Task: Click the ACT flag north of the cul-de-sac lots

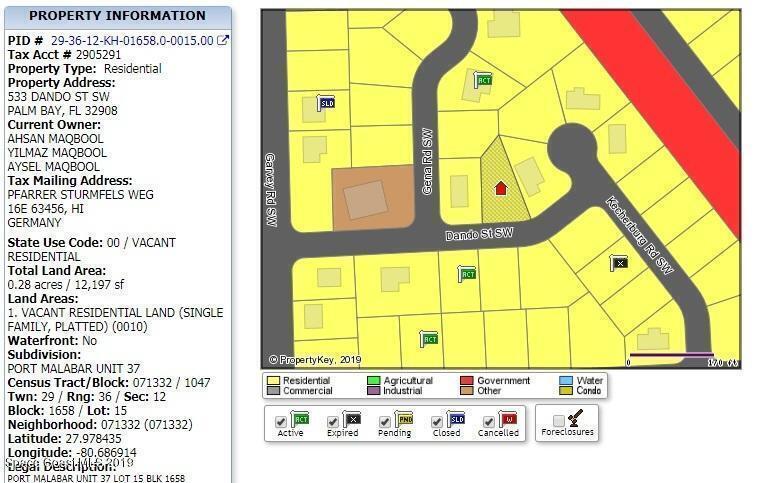Action: point(483,80)
